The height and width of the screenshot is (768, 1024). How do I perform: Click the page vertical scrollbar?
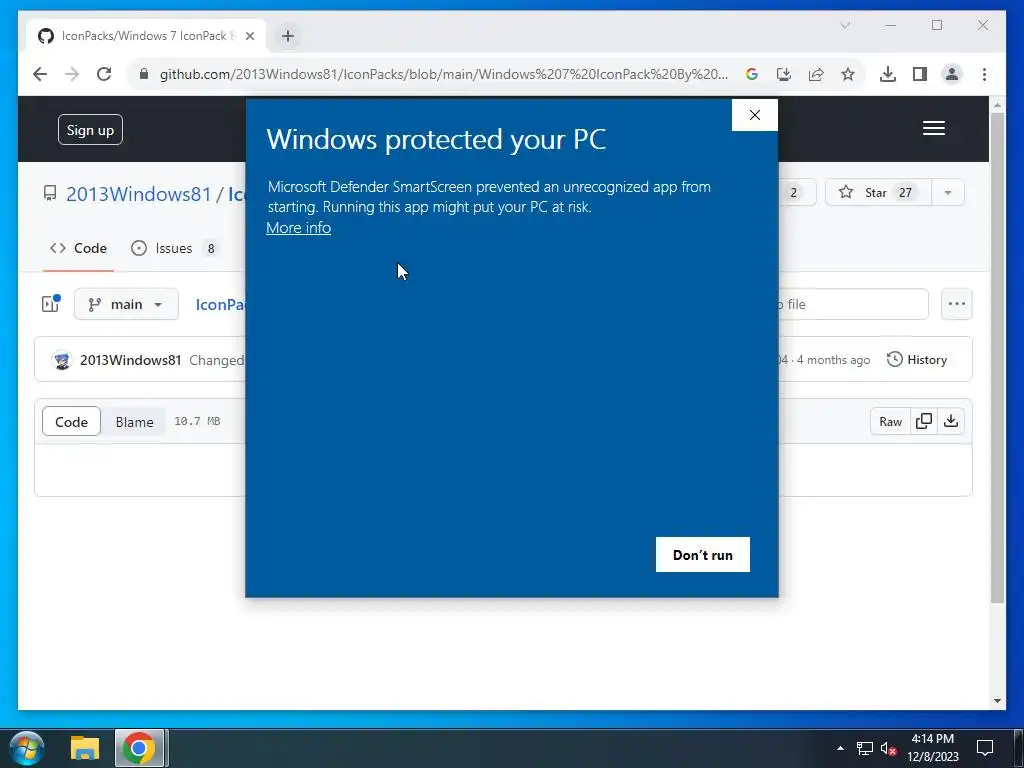(x=997, y=358)
